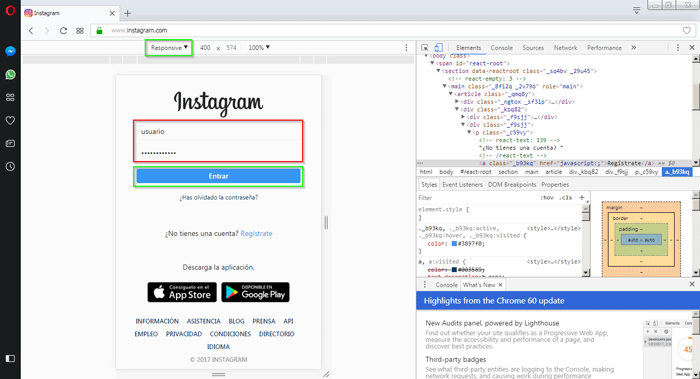Open the Responsive device dropdown

click(x=169, y=48)
